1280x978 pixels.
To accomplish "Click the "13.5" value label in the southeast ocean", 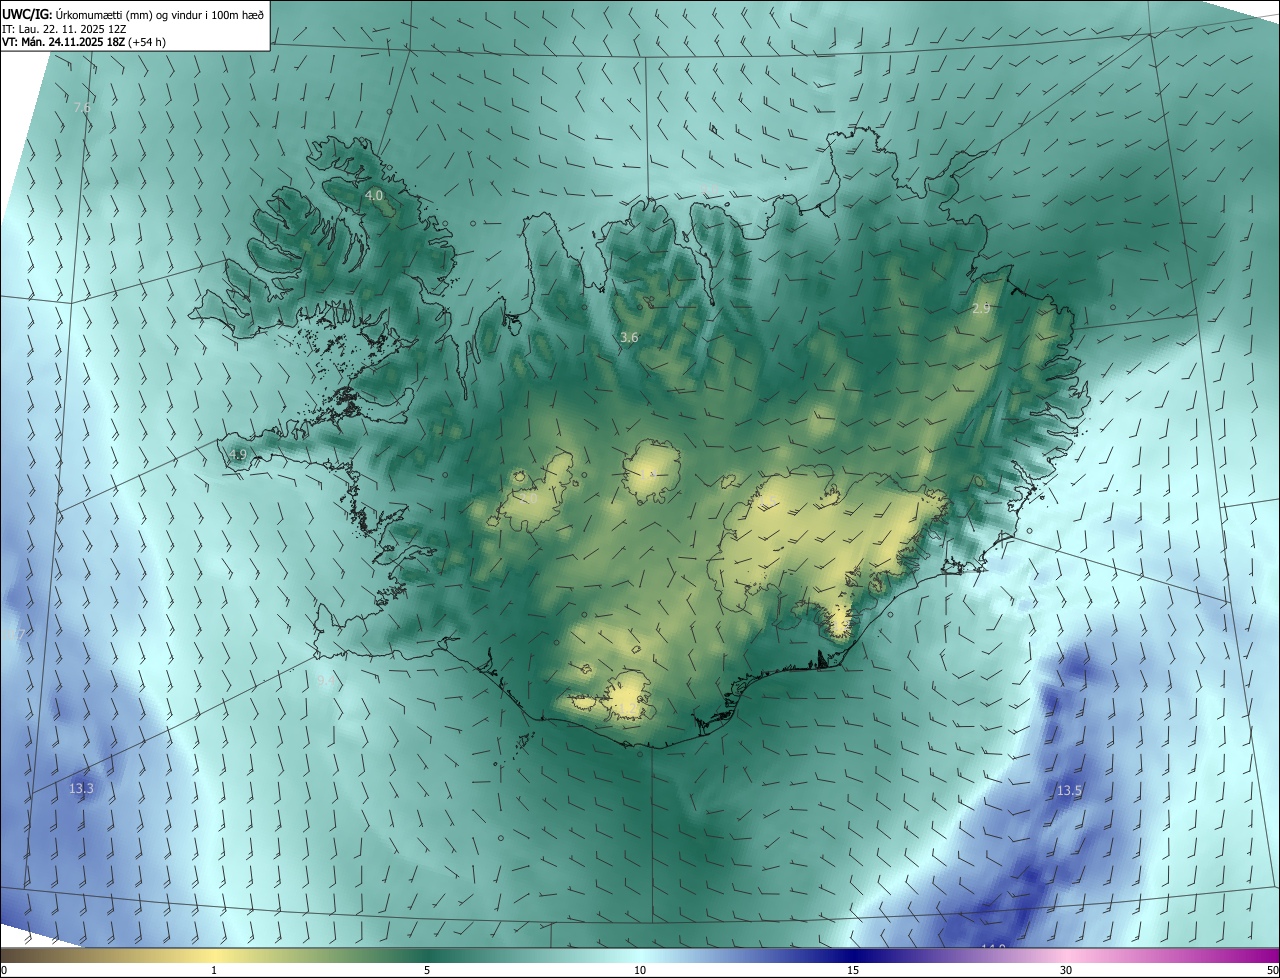I will (x=1069, y=790).
